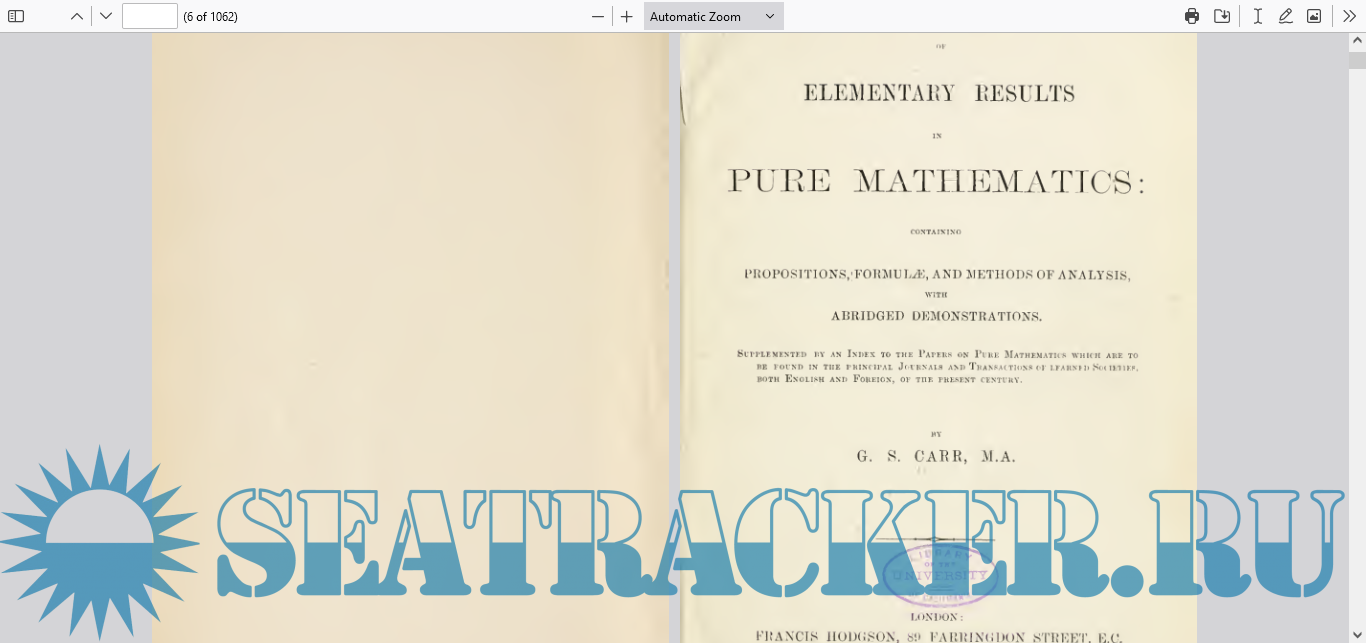Select the add image tool
Screen dimensions: 1366x643
click(x=1314, y=16)
